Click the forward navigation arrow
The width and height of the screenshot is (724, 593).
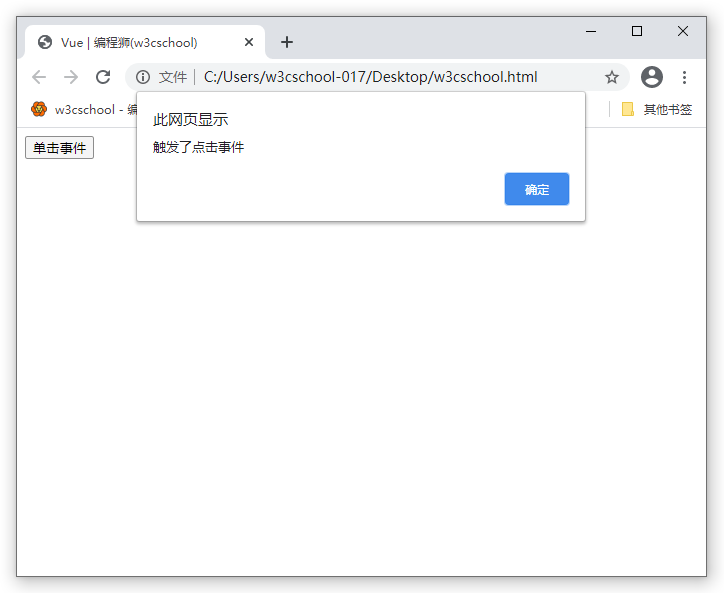click(x=70, y=77)
